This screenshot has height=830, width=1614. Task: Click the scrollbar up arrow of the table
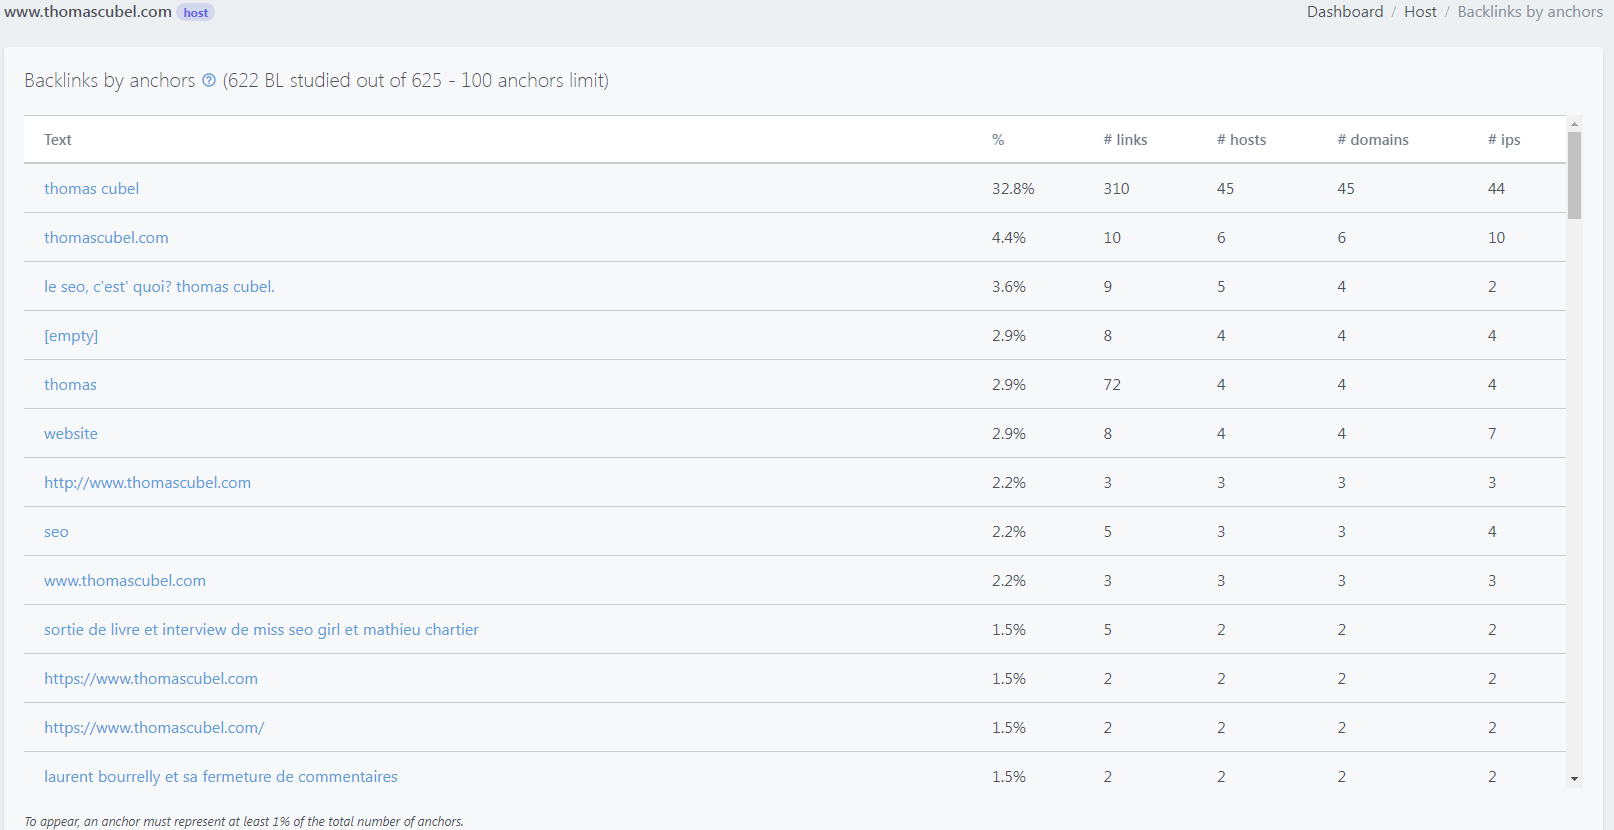coord(1574,124)
